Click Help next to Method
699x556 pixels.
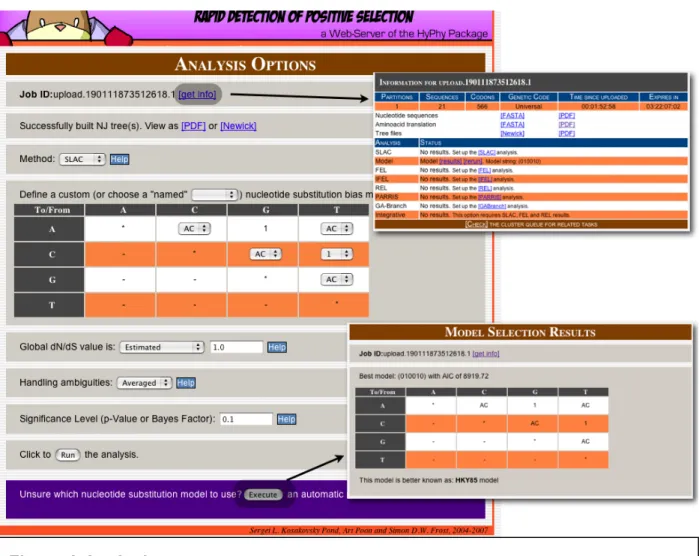pos(119,159)
